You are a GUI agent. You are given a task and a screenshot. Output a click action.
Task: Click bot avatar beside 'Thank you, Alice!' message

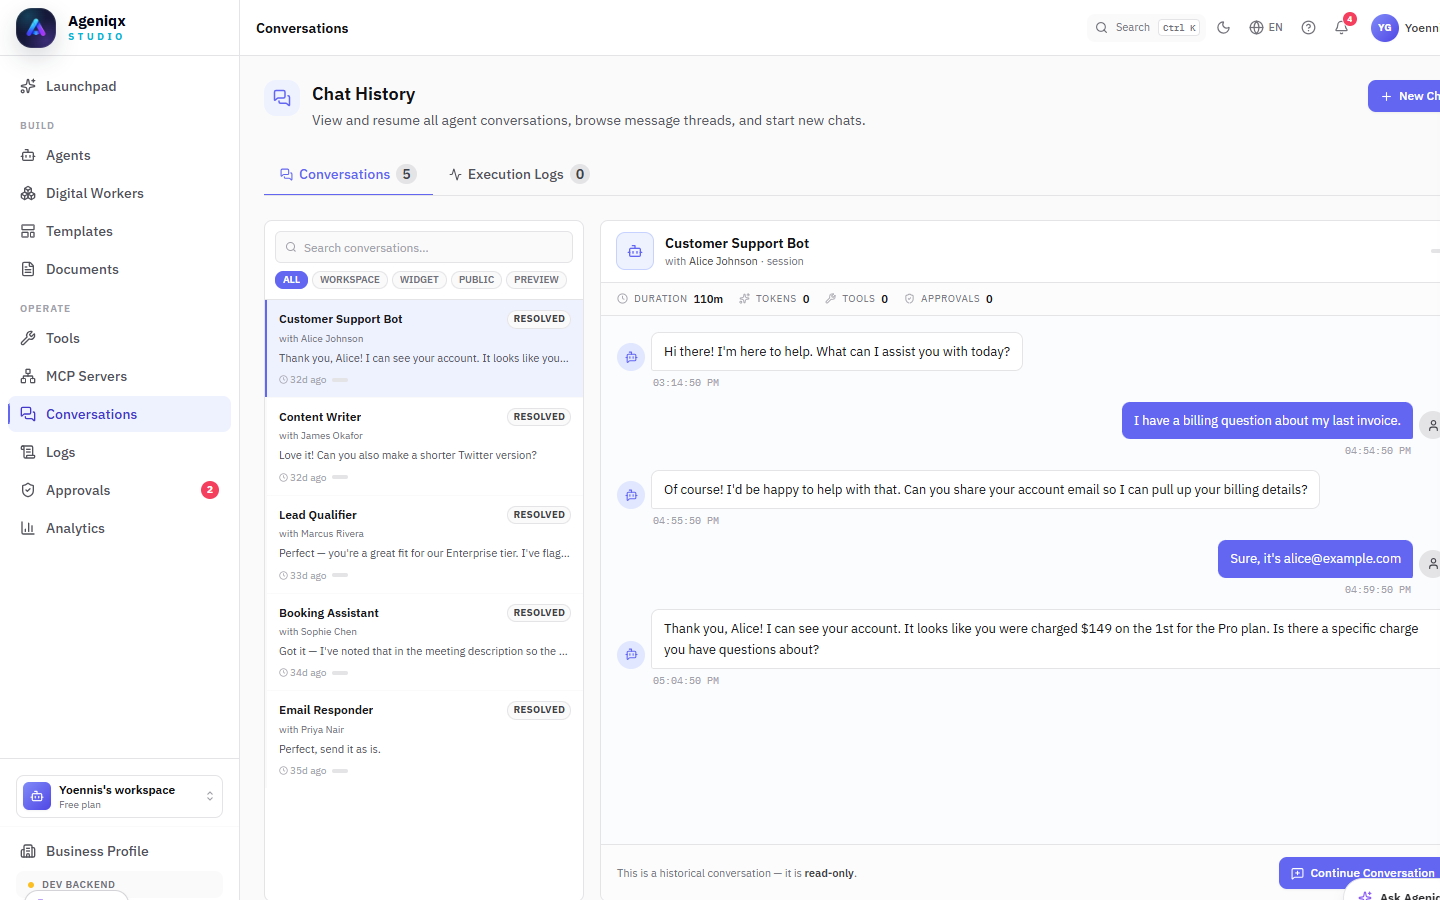pyautogui.click(x=631, y=654)
